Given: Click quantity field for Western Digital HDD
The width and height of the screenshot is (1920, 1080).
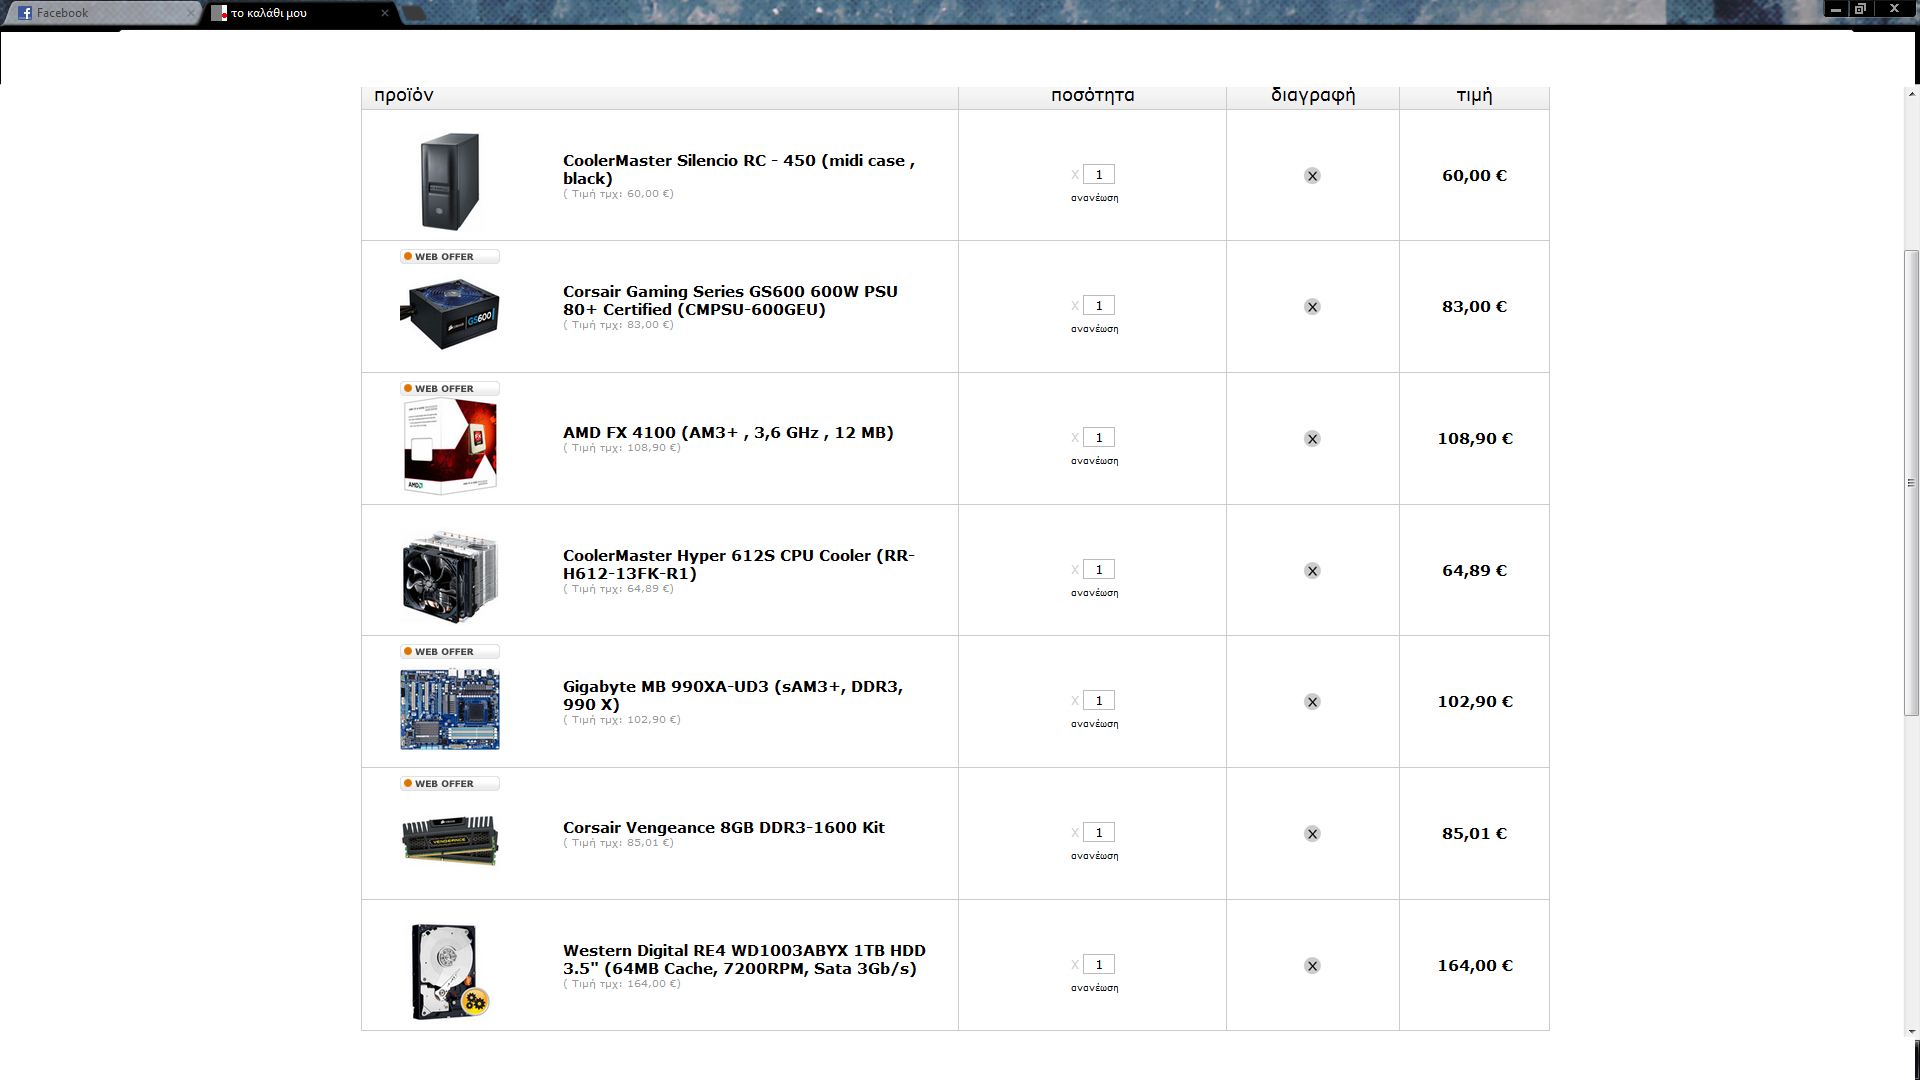Looking at the screenshot, I should [1099, 964].
